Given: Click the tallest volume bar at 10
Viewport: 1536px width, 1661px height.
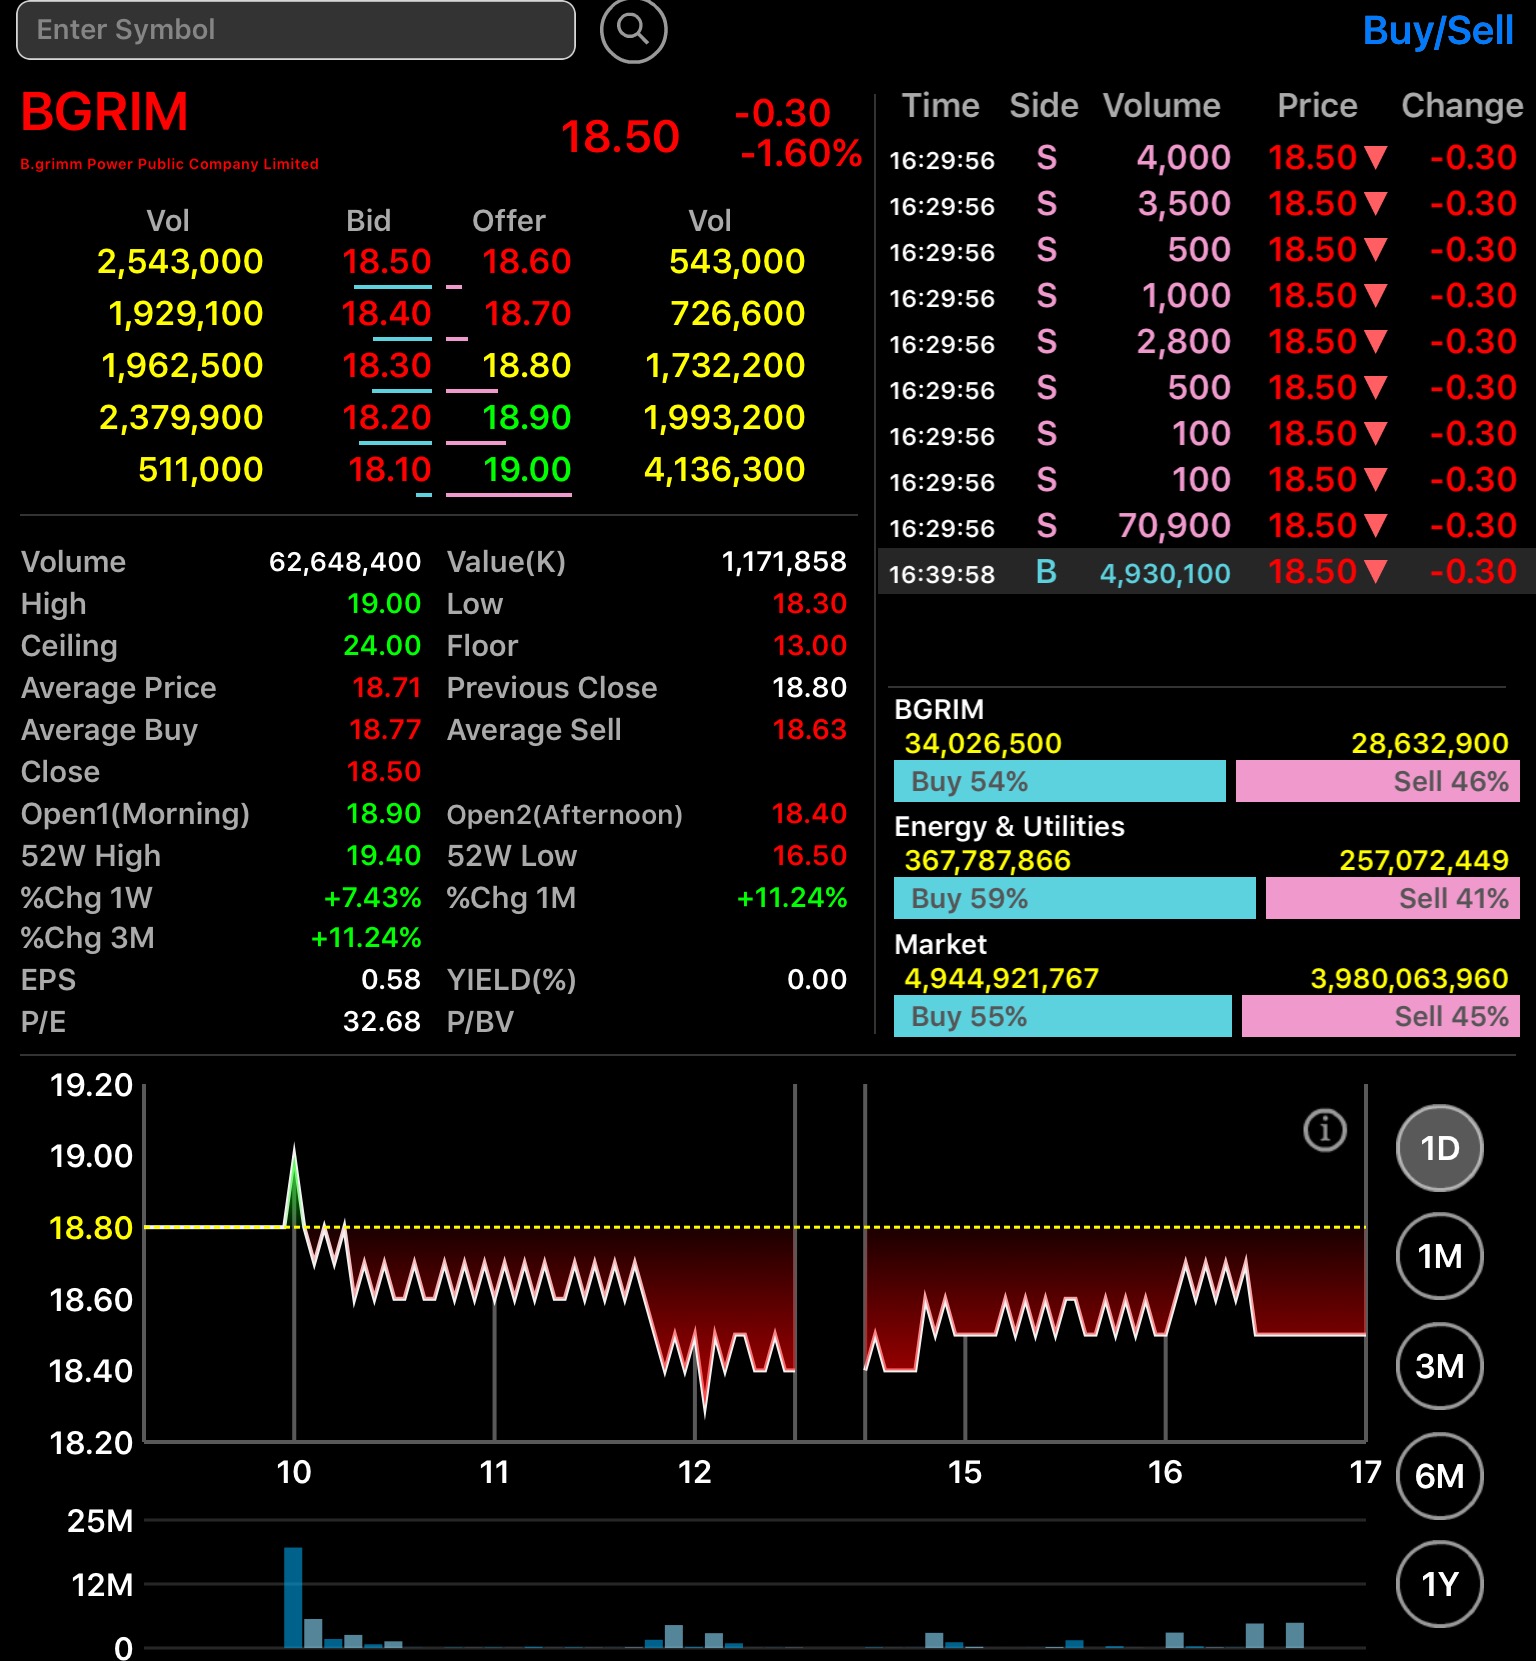Looking at the screenshot, I should (x=293, y=1597).
